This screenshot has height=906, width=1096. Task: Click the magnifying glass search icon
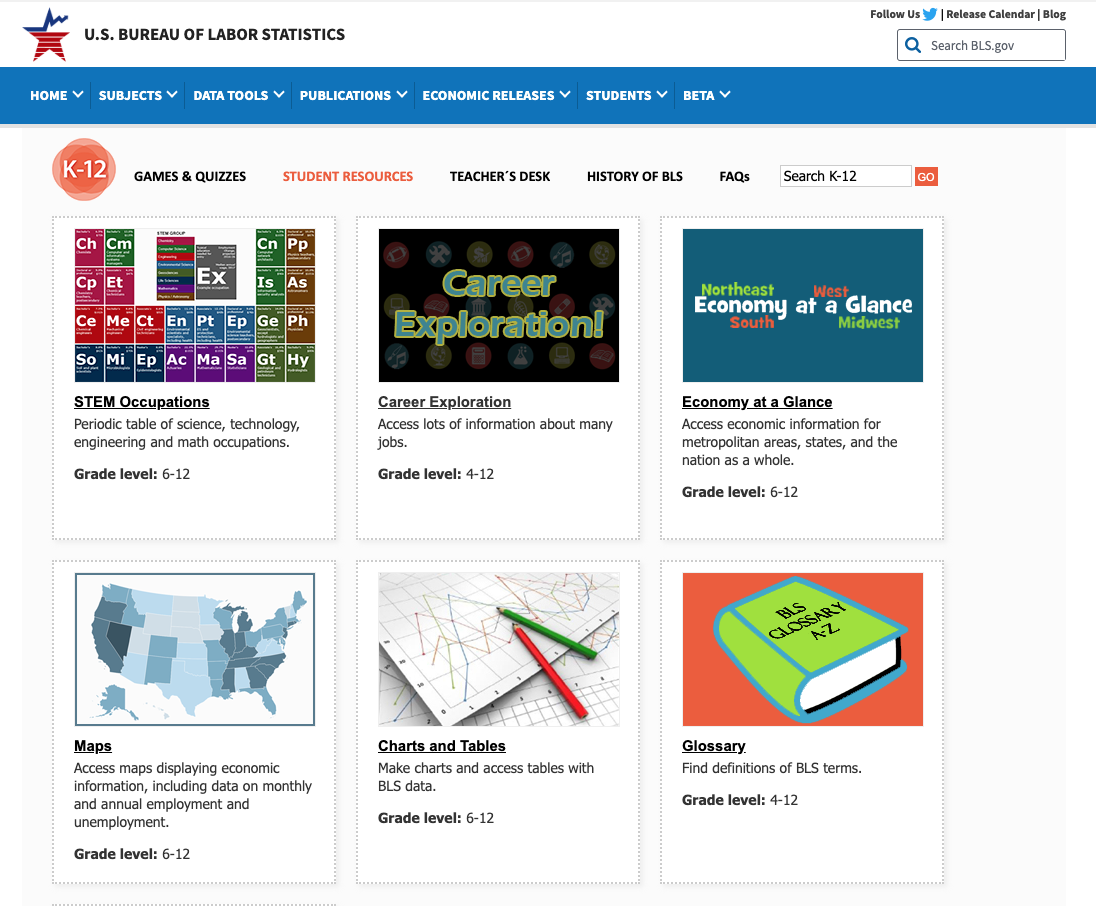913,45
